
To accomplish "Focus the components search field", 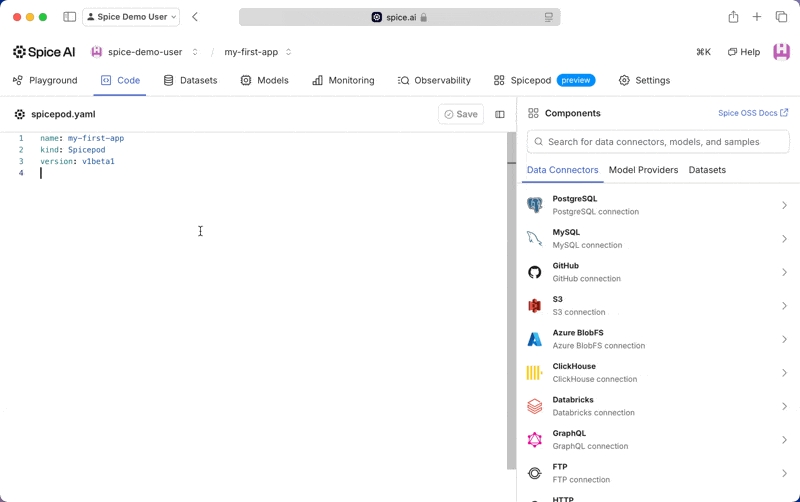I will [658, 142].
